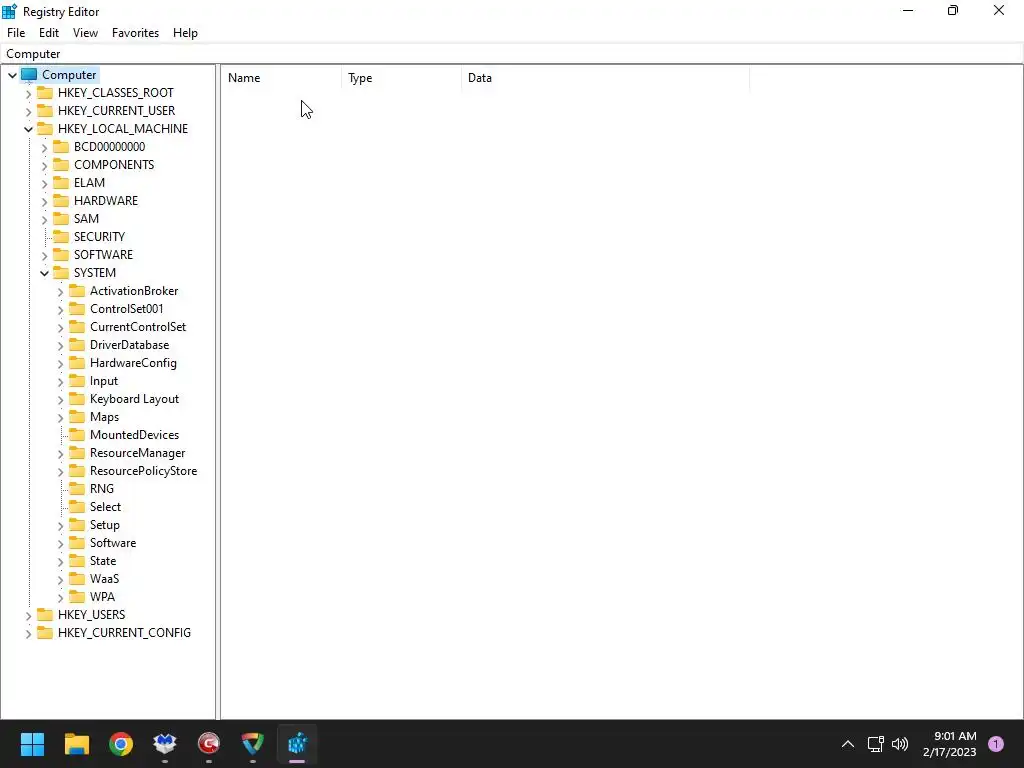Expand the SOFTWARE key under HKEY_LOCAL_MACHINE

point(44,255)
